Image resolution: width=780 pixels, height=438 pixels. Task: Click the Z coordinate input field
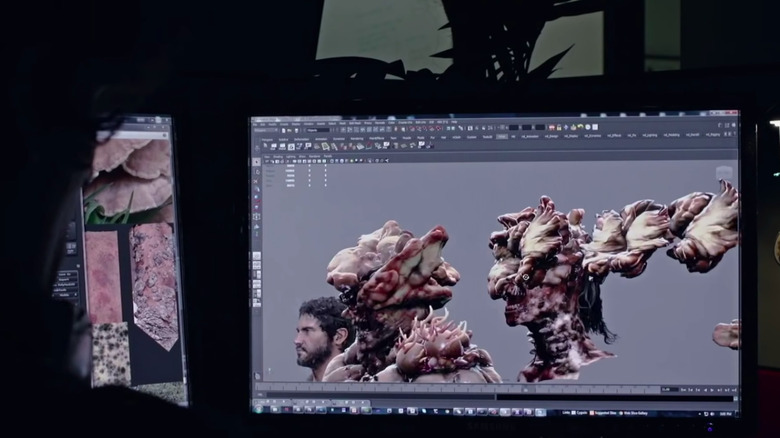(x=539, y=127)
